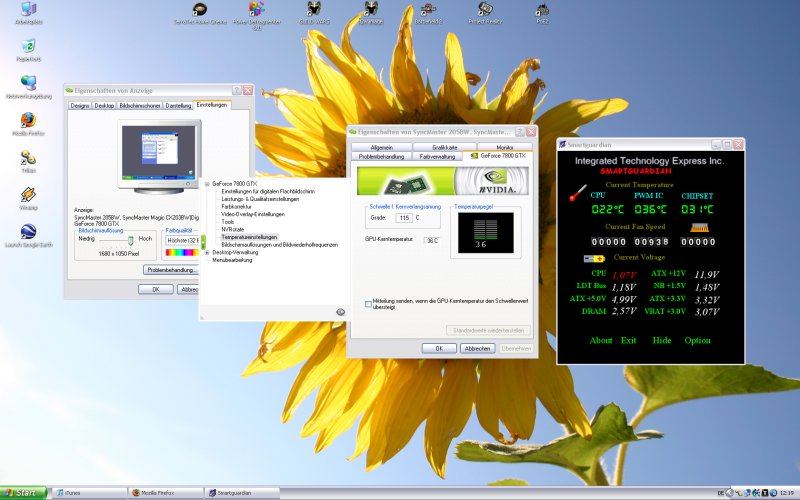
Task: Switch to the Designs tab
Action: [x=80, y=106]
